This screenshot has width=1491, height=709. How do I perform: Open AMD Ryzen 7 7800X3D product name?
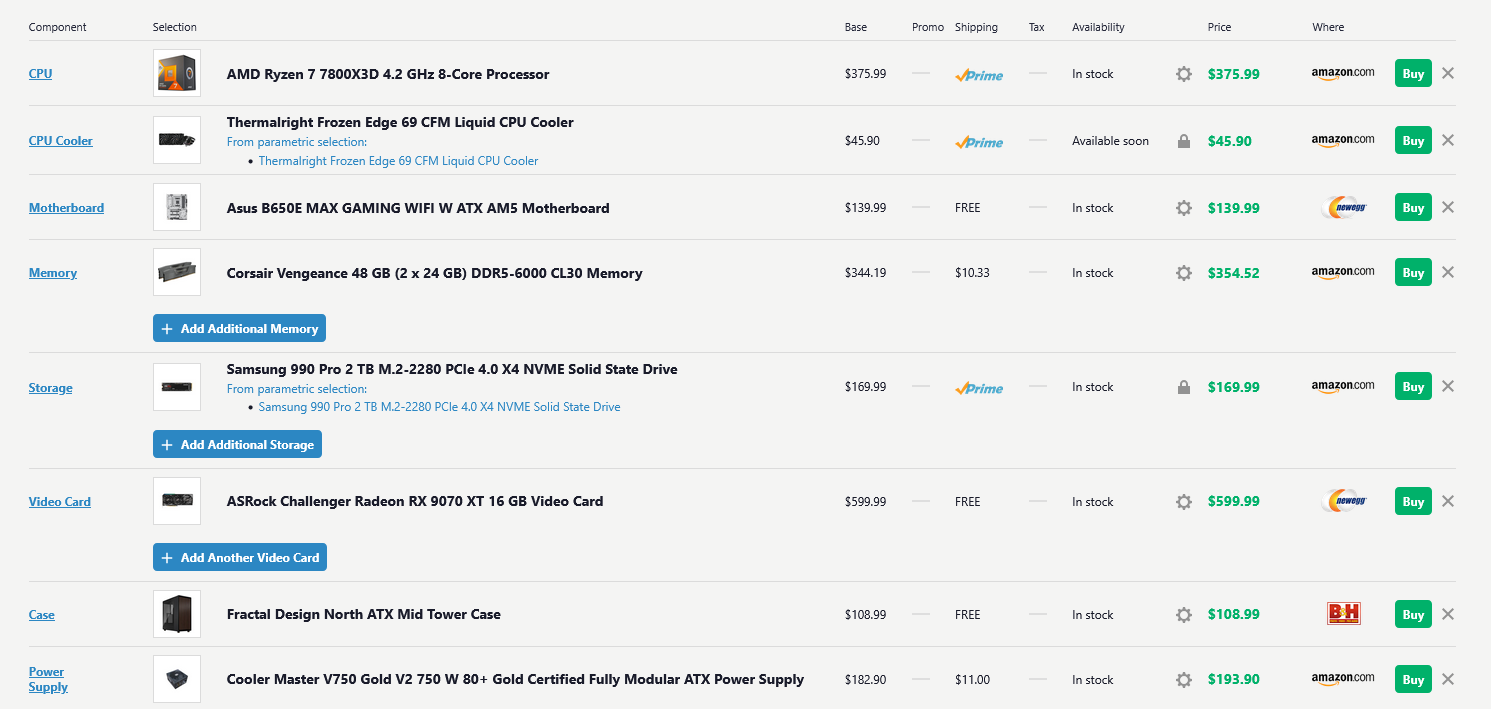(x=388, y=74)
